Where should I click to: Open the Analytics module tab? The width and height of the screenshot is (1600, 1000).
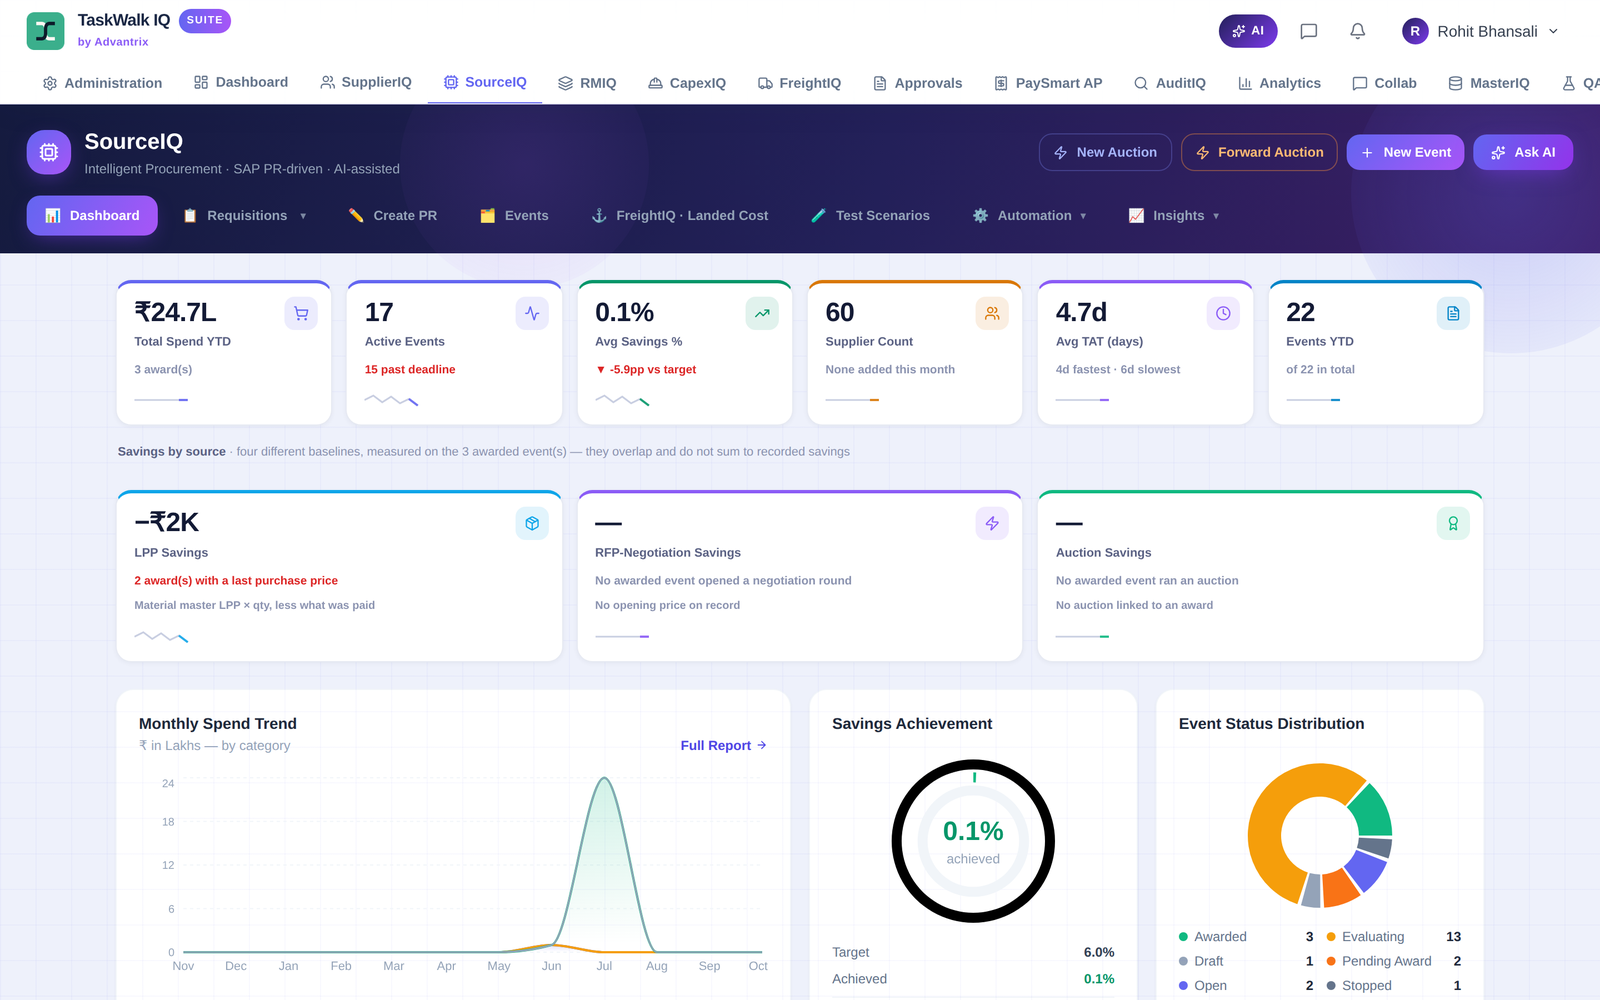(x=1279, y=83)
